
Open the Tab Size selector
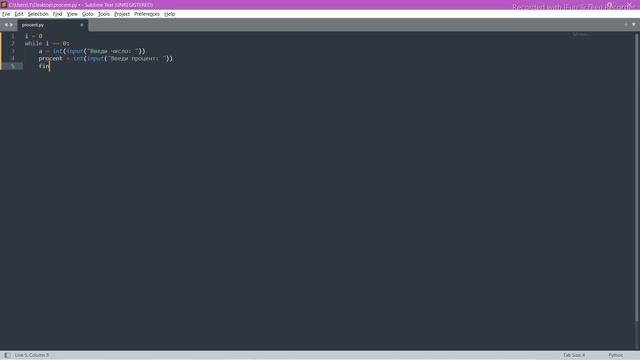574,355
